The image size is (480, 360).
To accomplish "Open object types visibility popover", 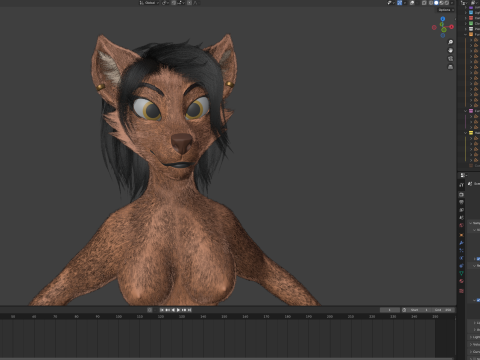I will [x=390, y=3].
